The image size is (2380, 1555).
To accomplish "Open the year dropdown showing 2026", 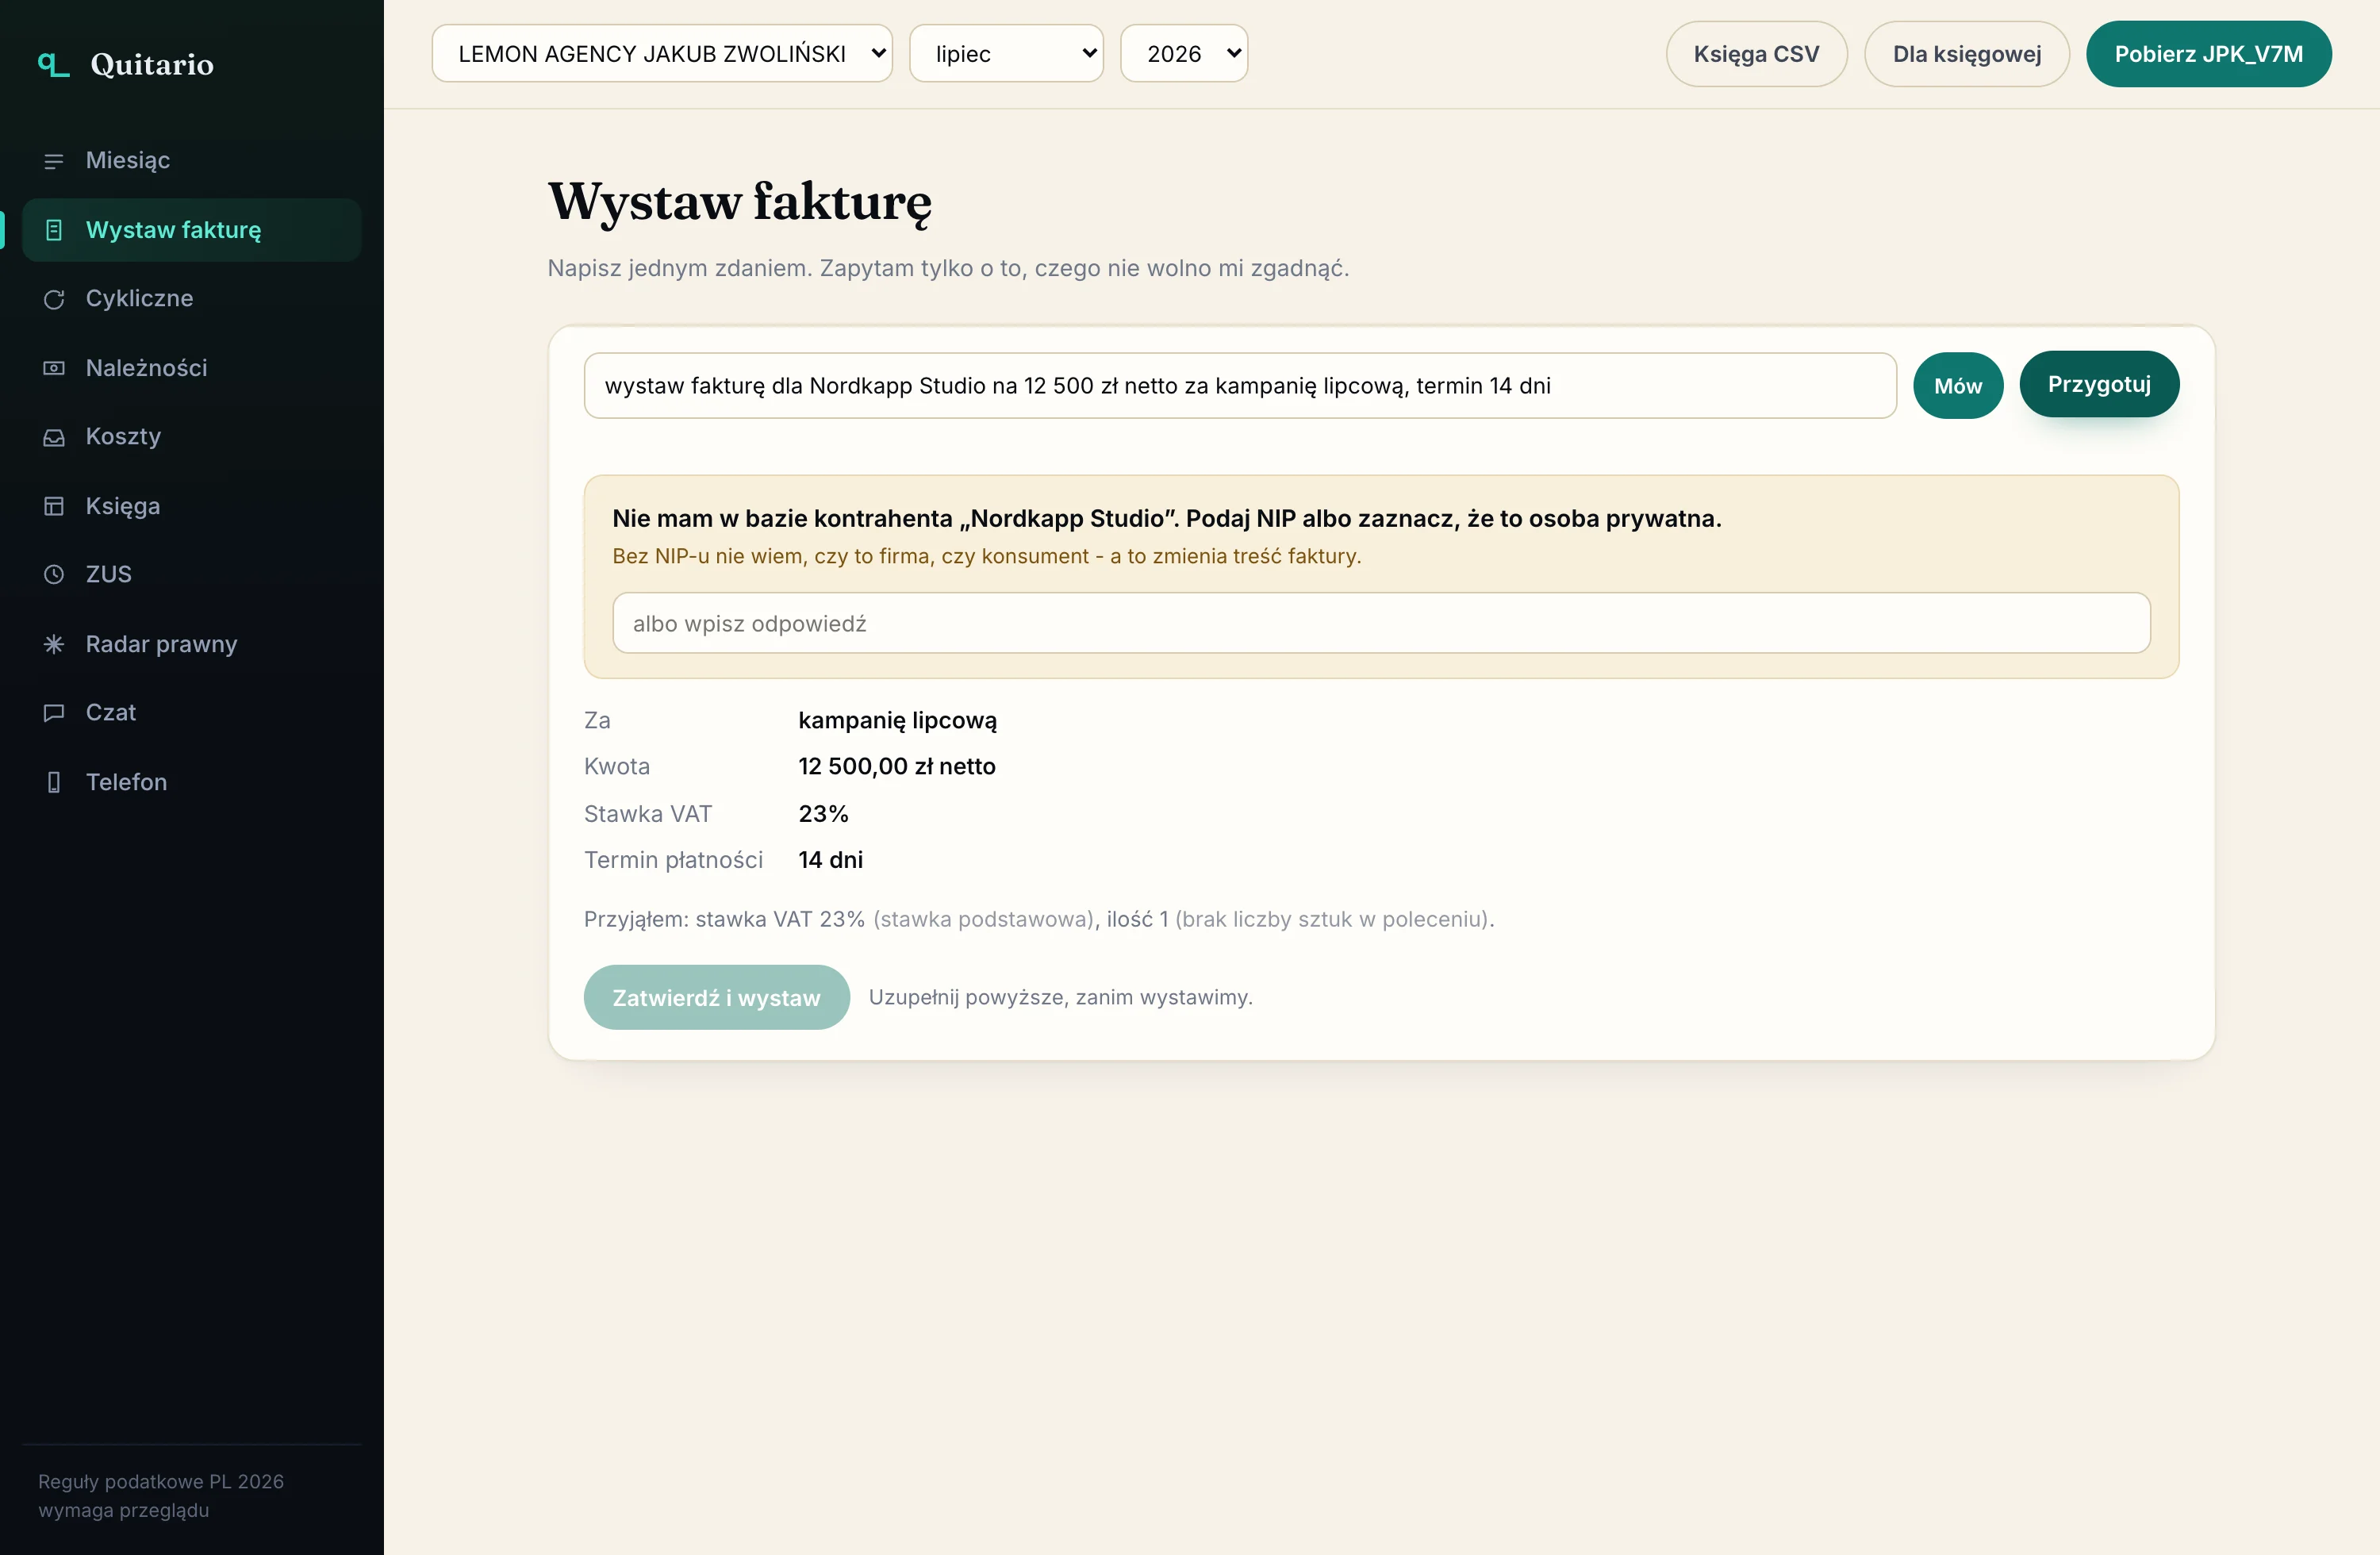I will (1184, 54).
